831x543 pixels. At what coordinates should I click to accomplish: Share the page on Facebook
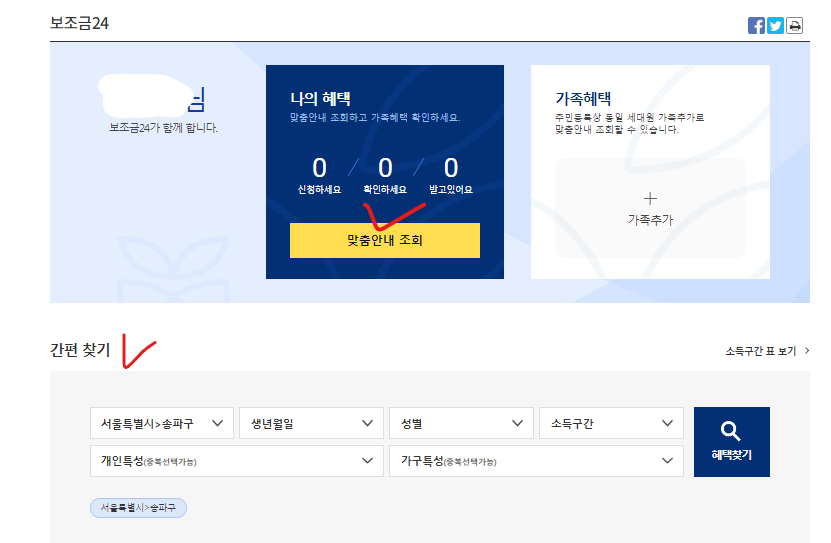click(756, 25)
